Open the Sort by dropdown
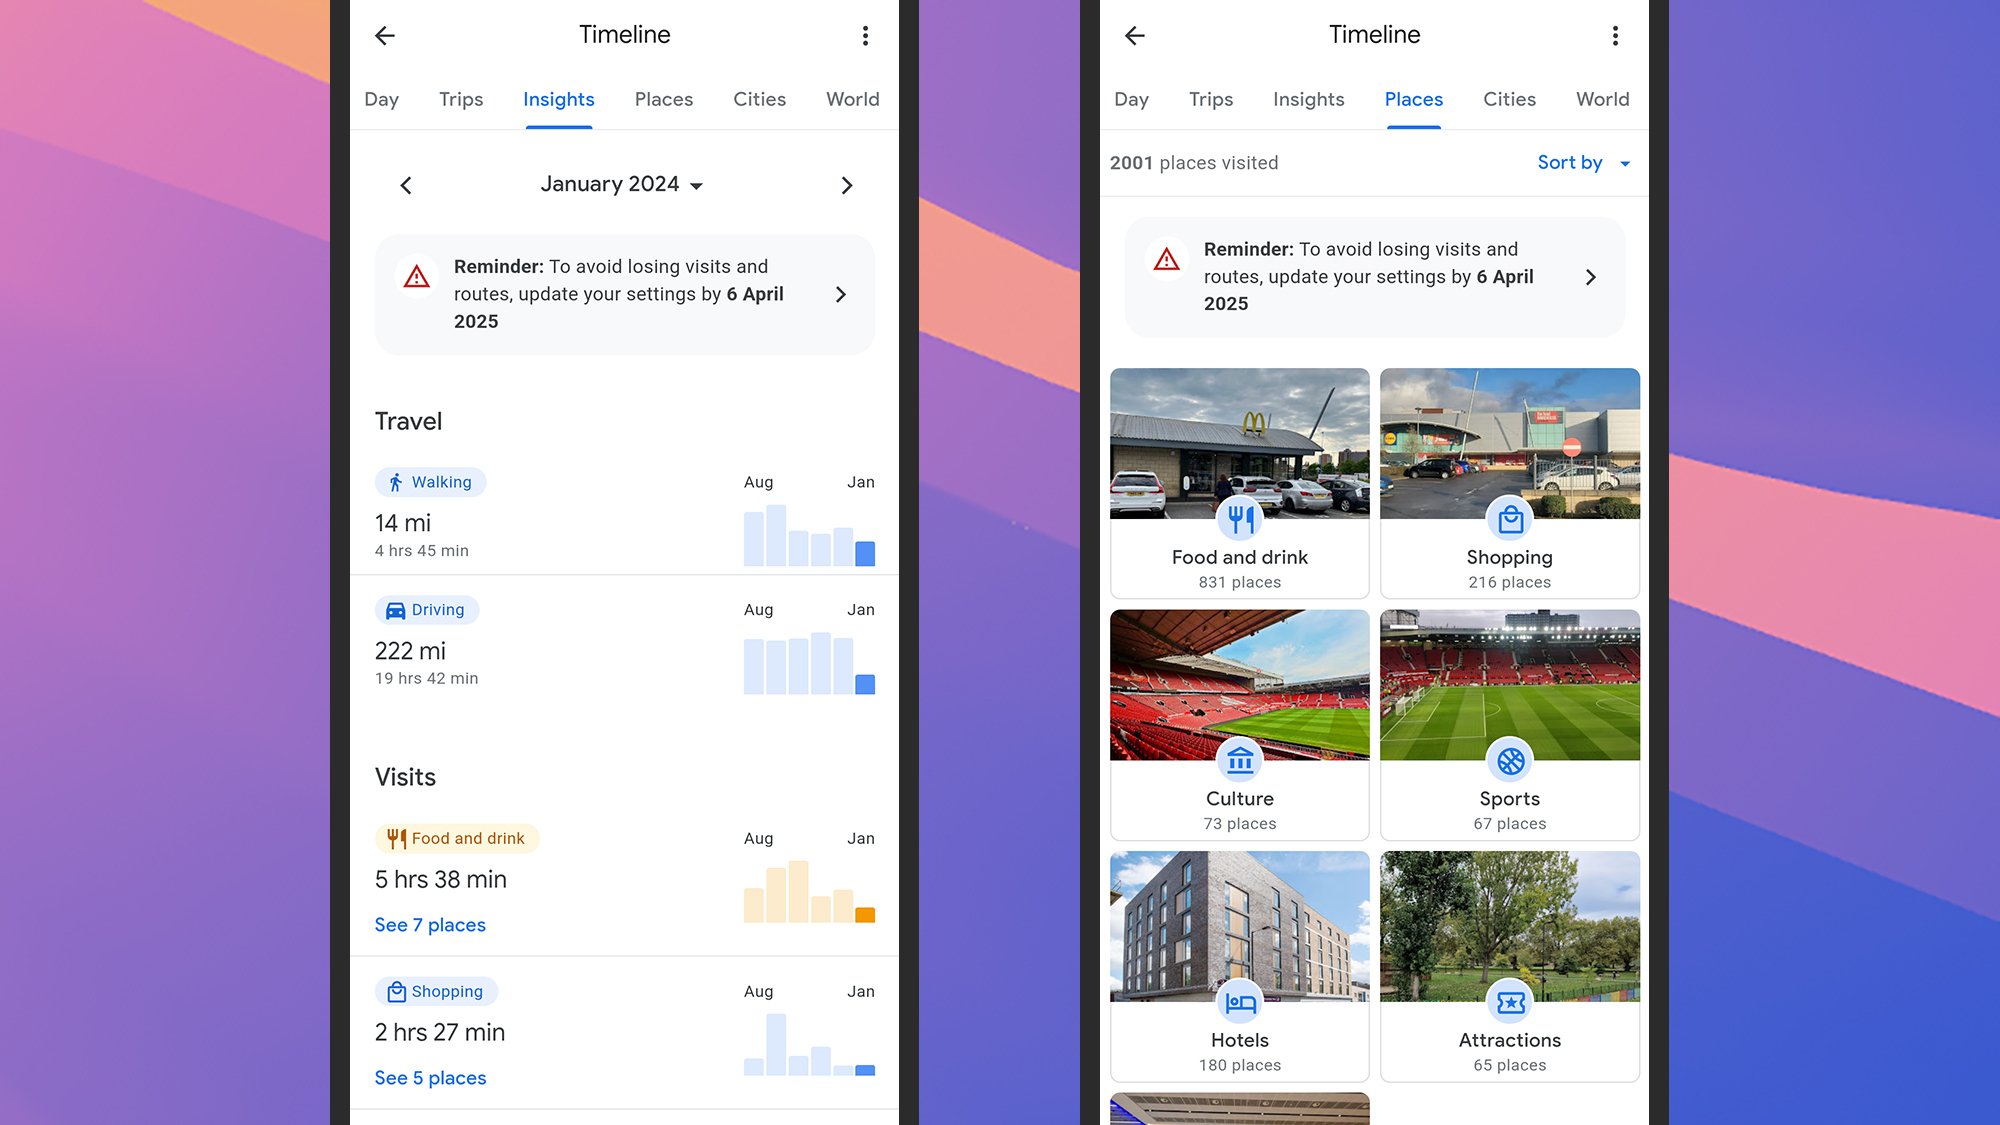Image resolution: width=2000 pixels, height=1125 pixels. (1582, 162)
